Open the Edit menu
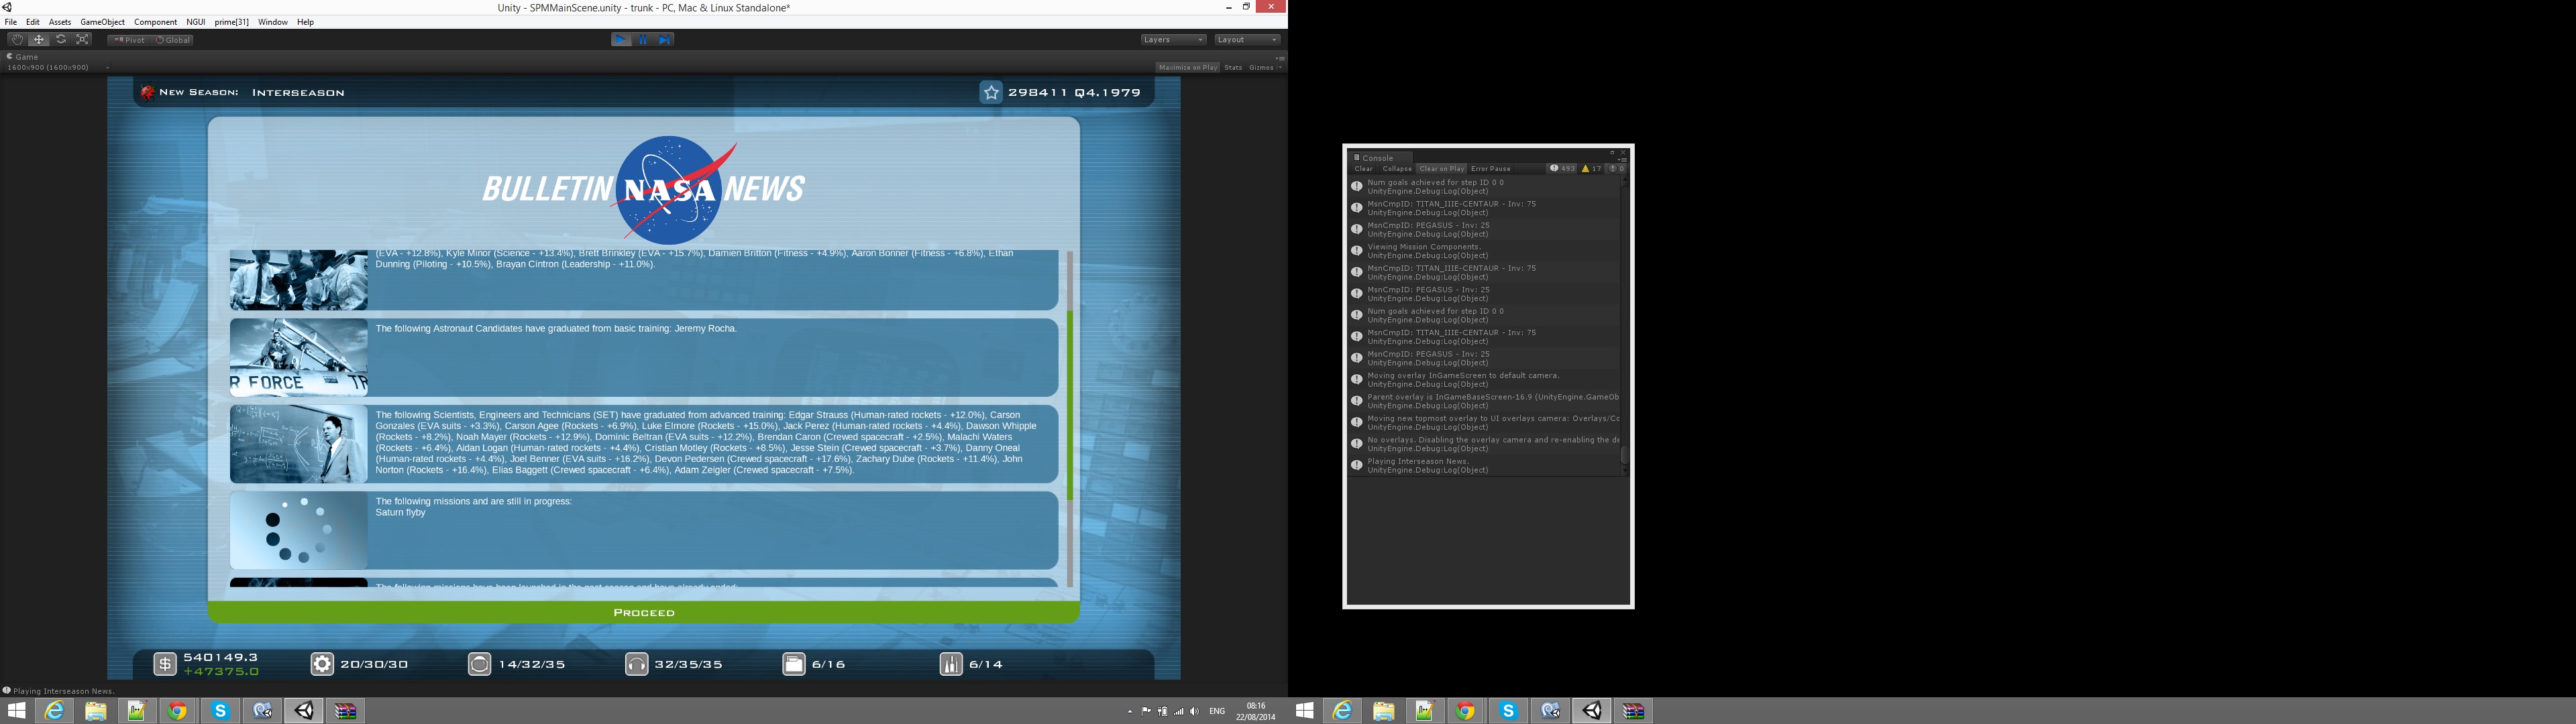This screenshot has height=724, width=2576. (33, 22)
